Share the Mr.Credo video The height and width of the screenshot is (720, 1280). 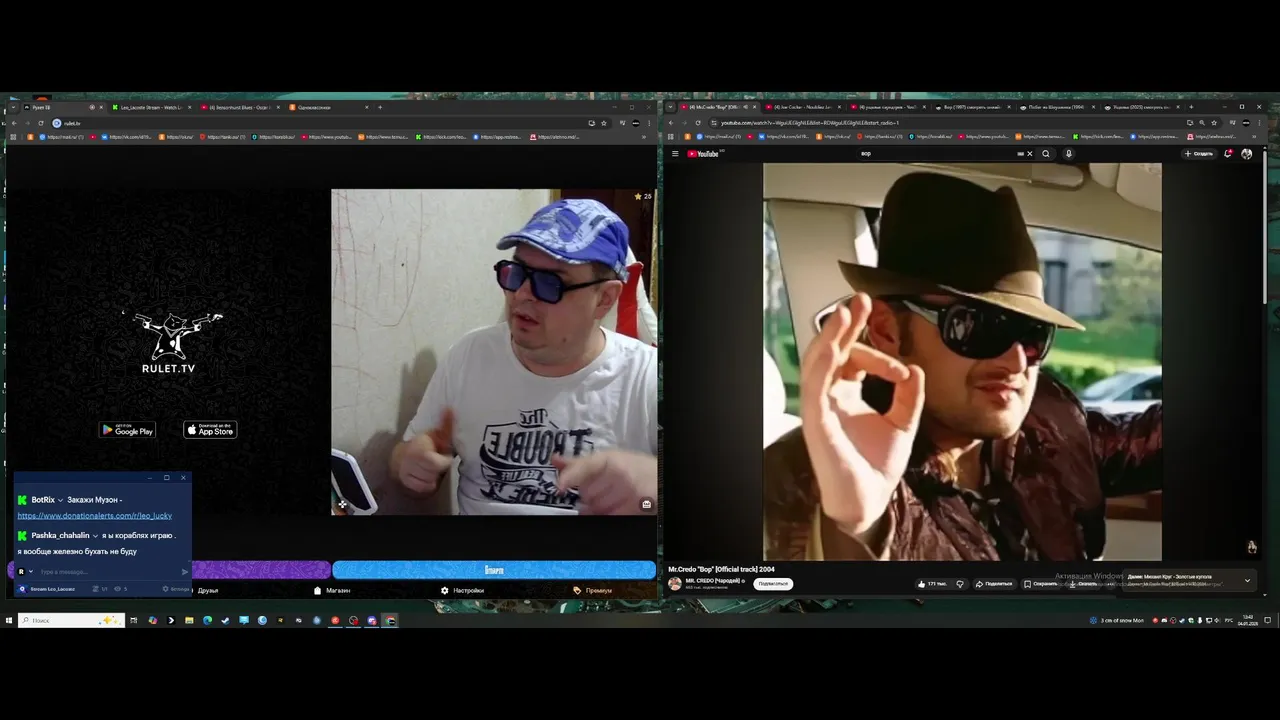coord(994,584)
